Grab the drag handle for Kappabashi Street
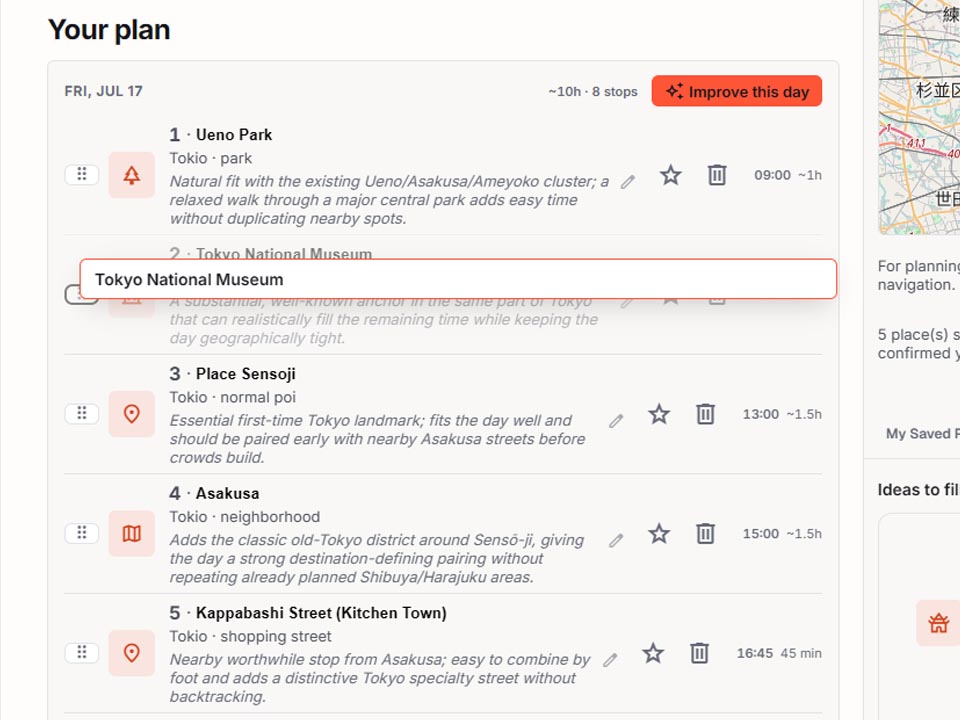The width and height of the screenshot is (960, 720). [x=81, y=653]
